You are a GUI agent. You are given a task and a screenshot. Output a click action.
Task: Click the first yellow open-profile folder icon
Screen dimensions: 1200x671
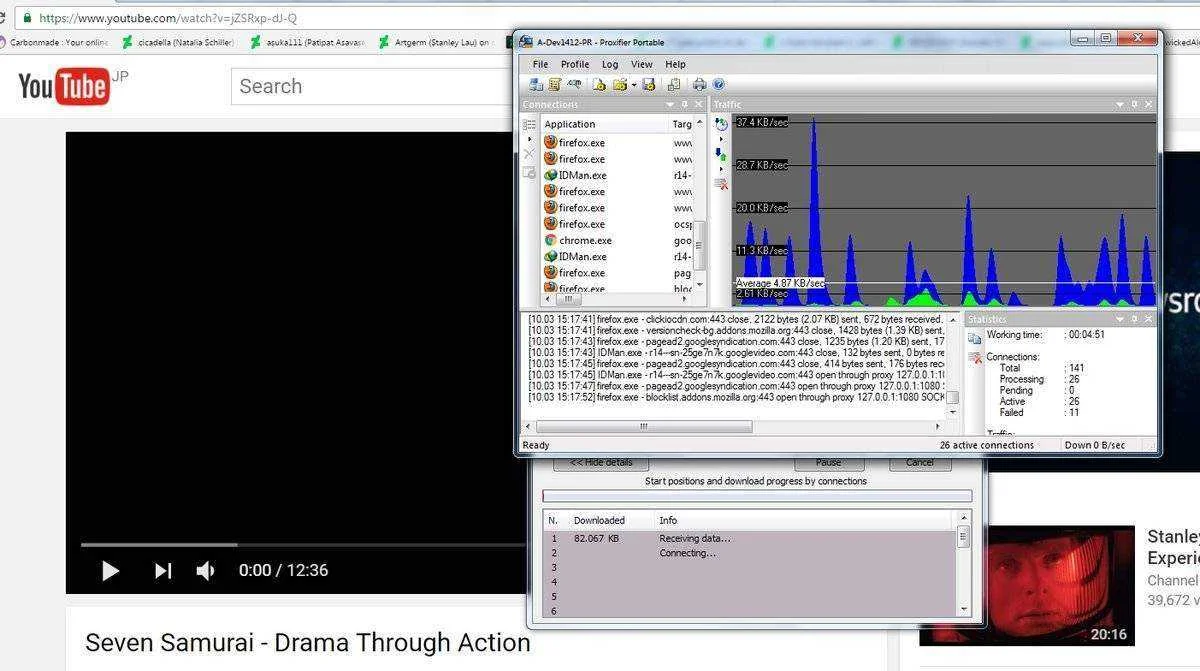pyautogui.click(x=599, y=85)
